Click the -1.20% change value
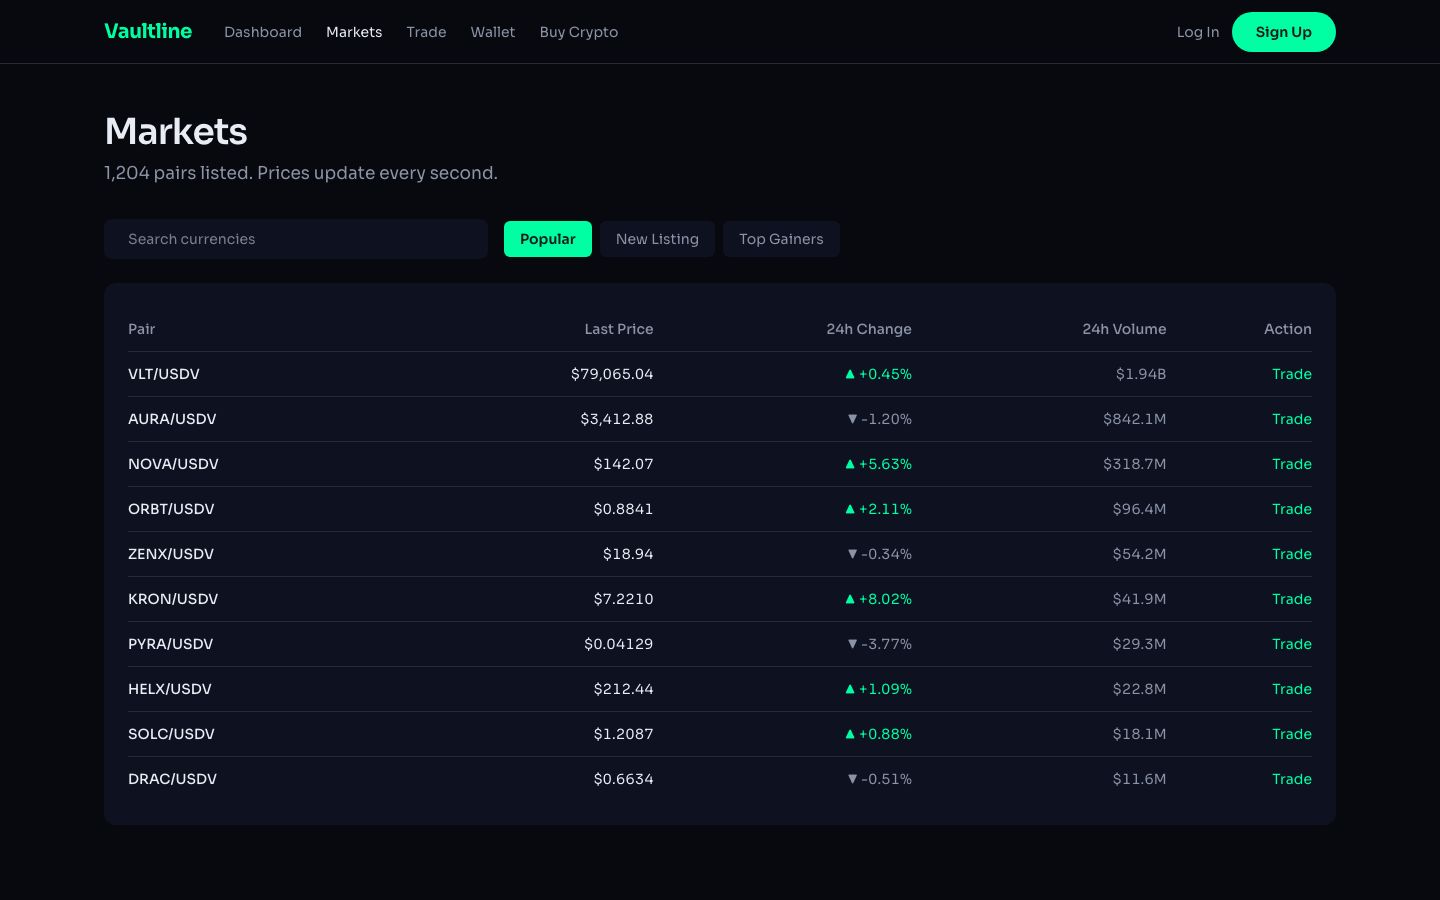This screenshot has height=900, width=1440. coord(880,419)
